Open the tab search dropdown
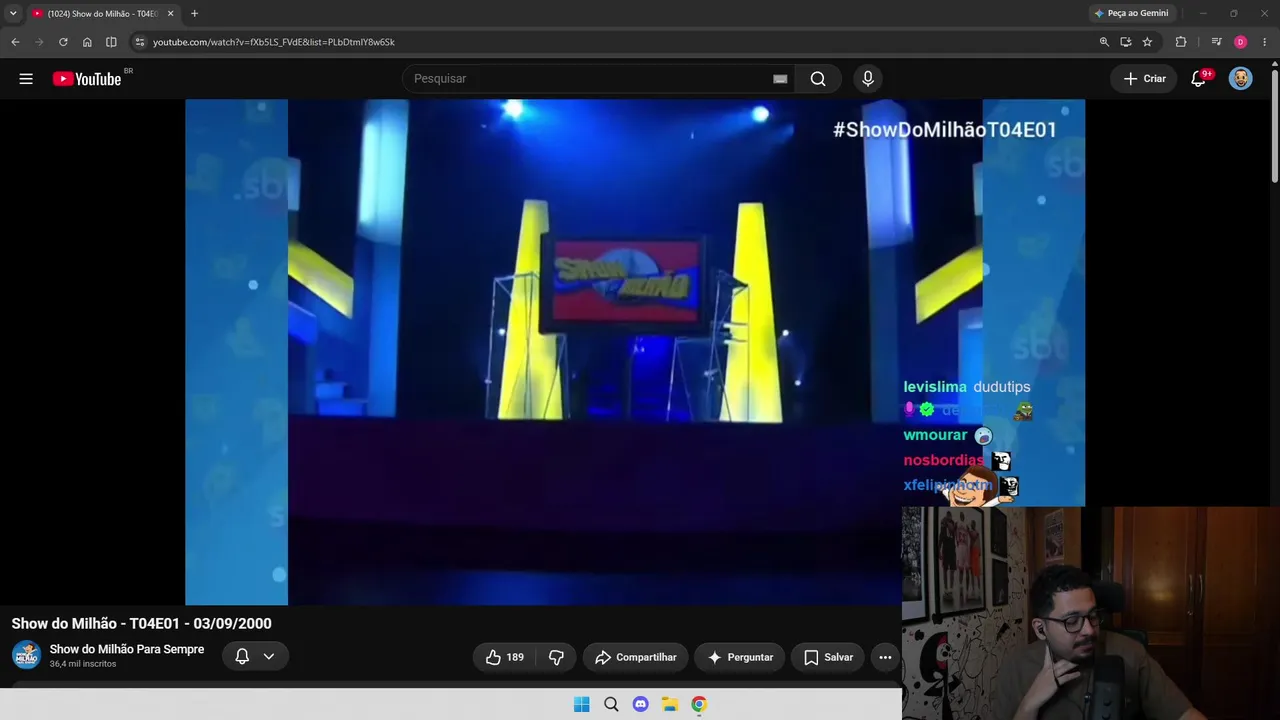 pyautogui.click(x=13, y=14)
